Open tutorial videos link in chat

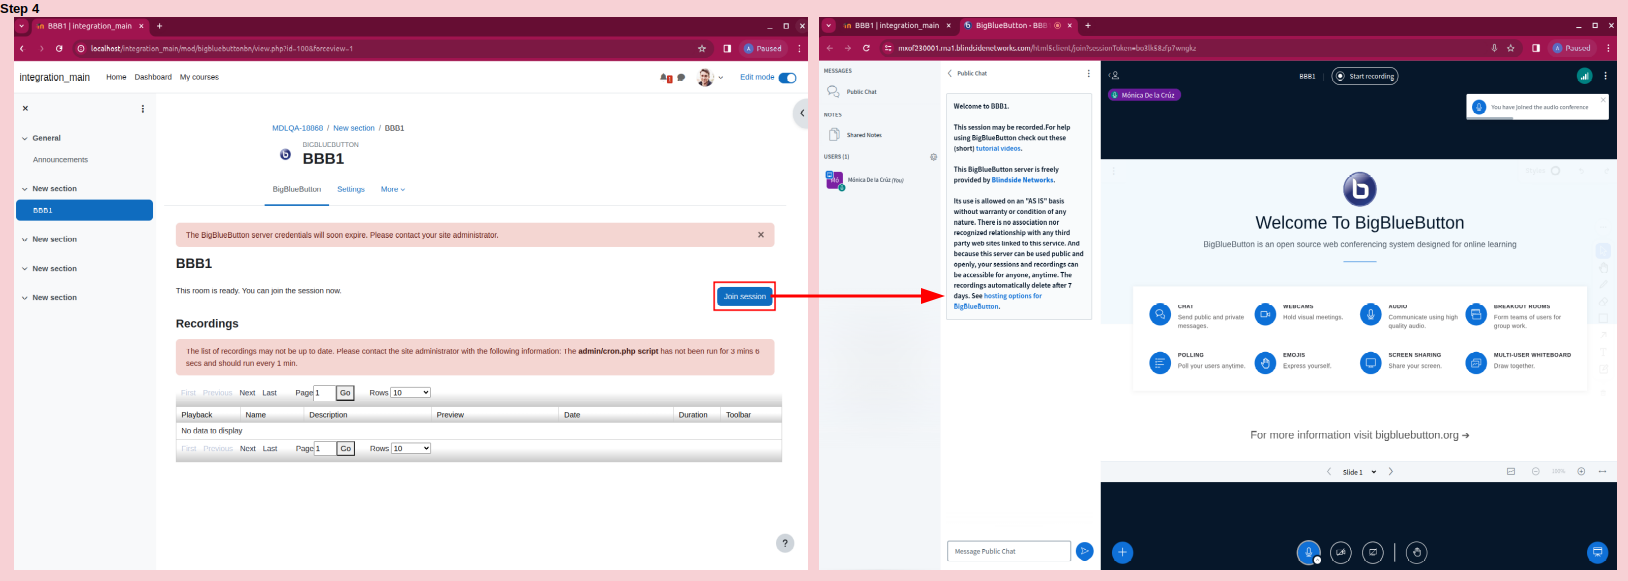[999, 148]
